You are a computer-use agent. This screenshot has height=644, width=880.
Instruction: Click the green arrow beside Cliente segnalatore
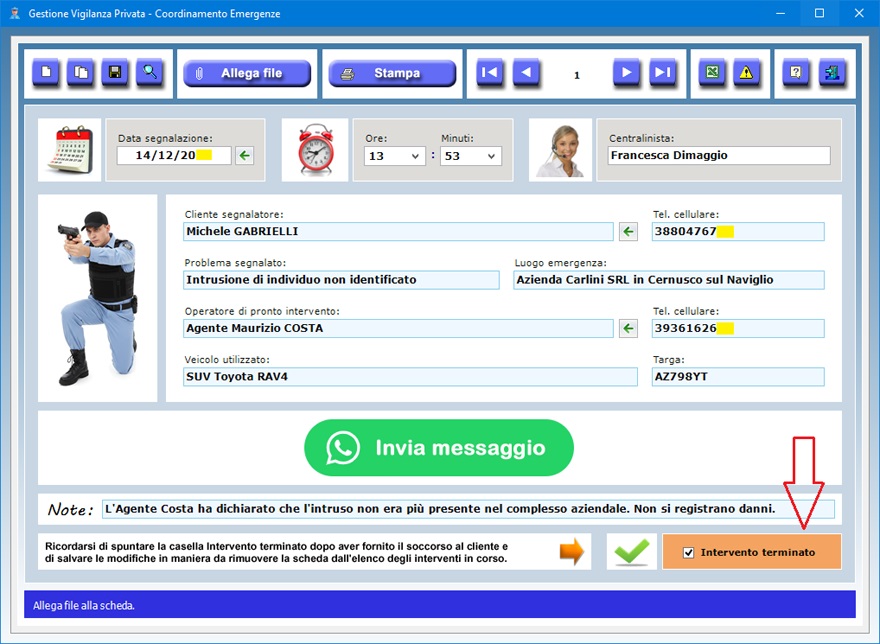[628, 232]
